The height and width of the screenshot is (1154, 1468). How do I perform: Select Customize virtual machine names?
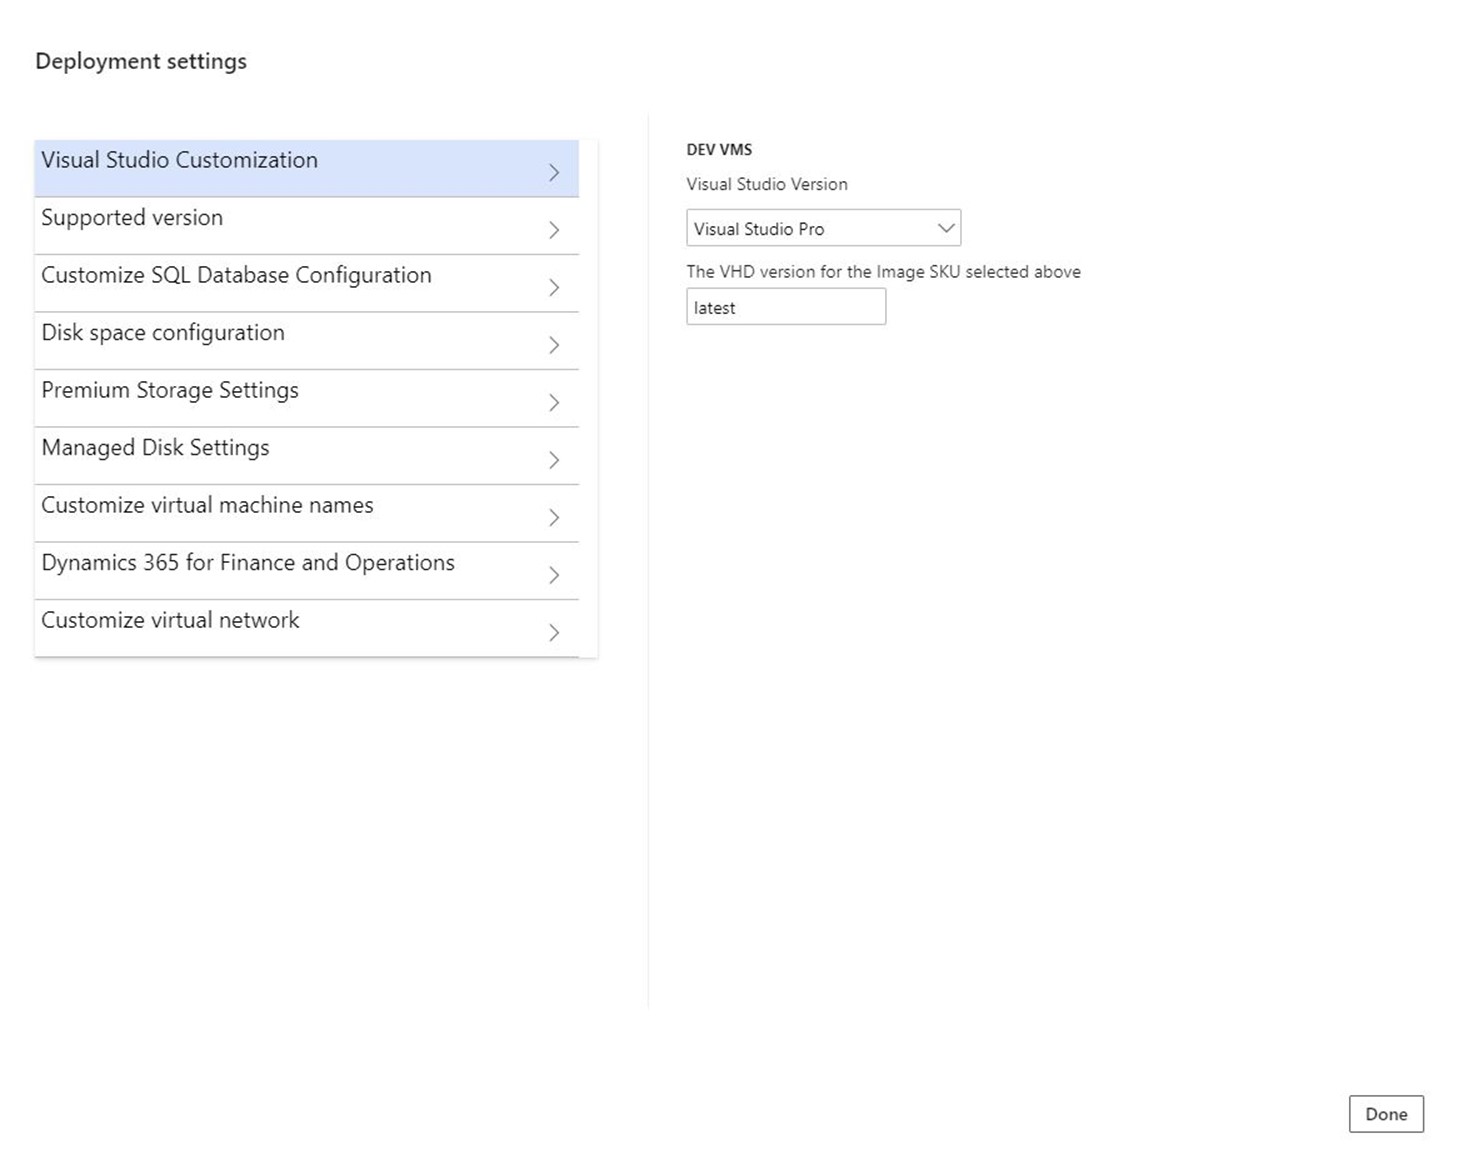pos(306,513)
